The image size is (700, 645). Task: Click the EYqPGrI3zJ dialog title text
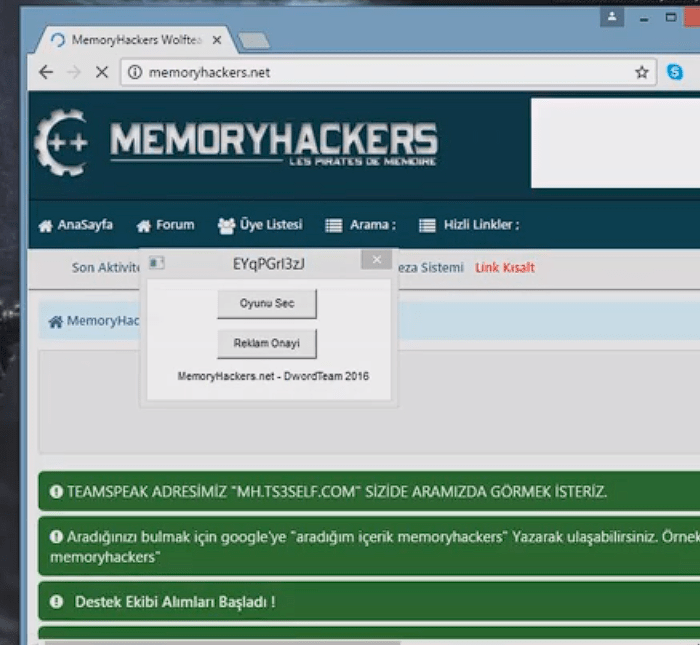(269, 264)
